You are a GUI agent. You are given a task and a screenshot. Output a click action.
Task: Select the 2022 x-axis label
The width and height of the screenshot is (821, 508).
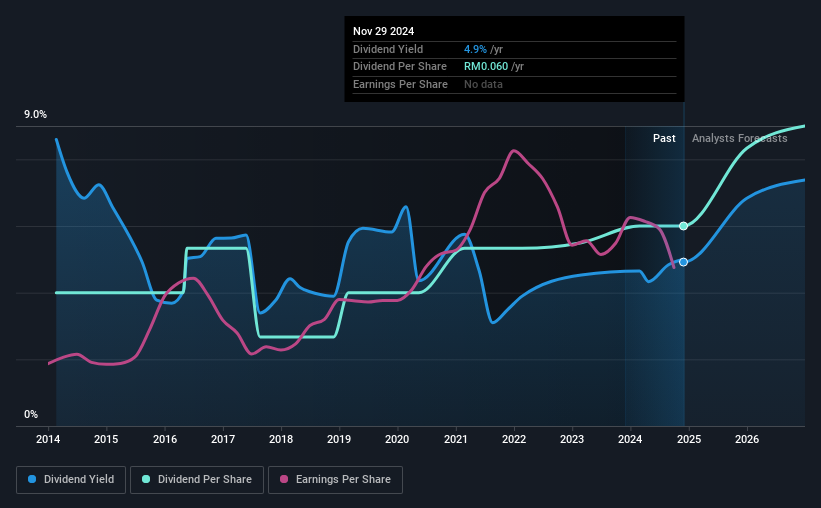pyautogui.click(x=514, y=439)
